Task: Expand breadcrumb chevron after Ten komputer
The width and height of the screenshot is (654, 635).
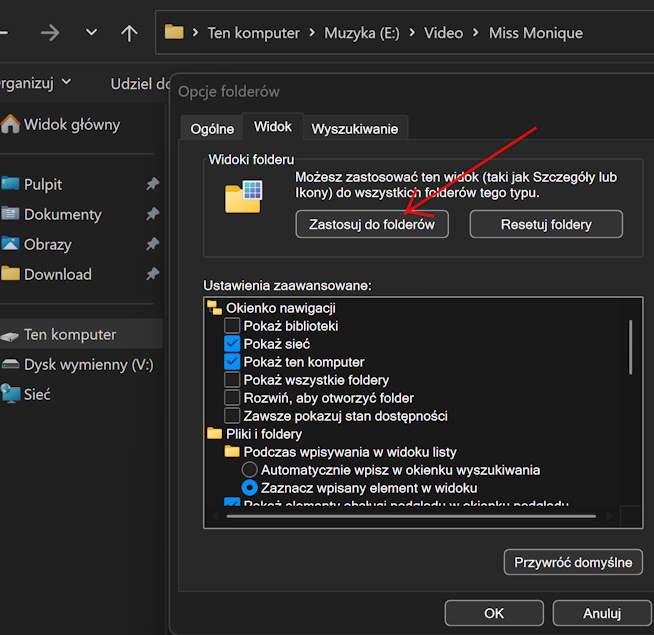Action: [x=312, y=33]
